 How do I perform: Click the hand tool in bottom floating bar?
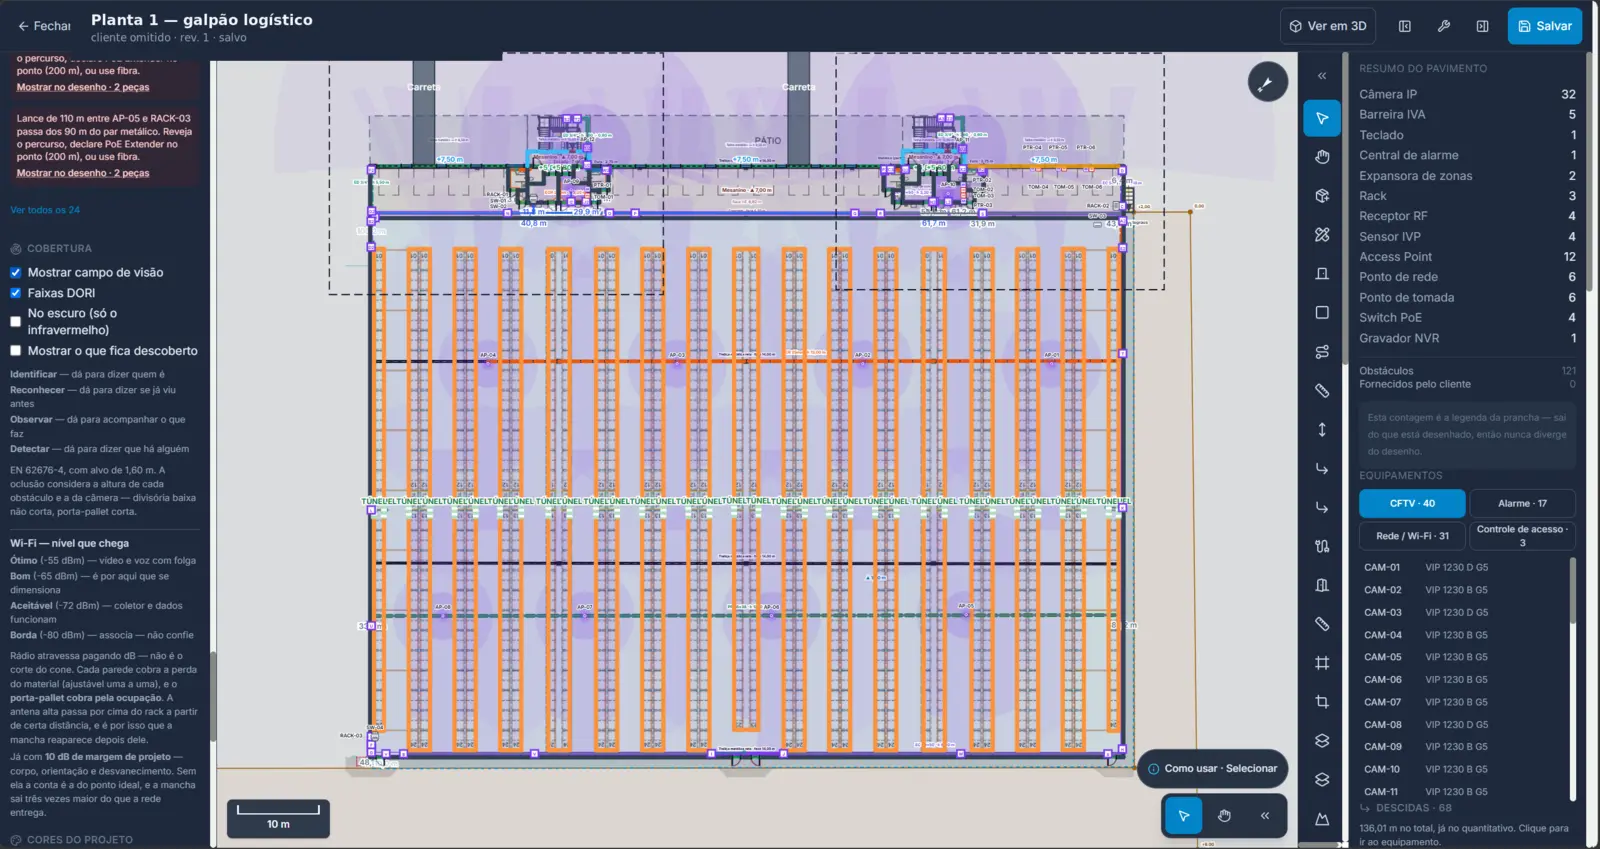1224,816
